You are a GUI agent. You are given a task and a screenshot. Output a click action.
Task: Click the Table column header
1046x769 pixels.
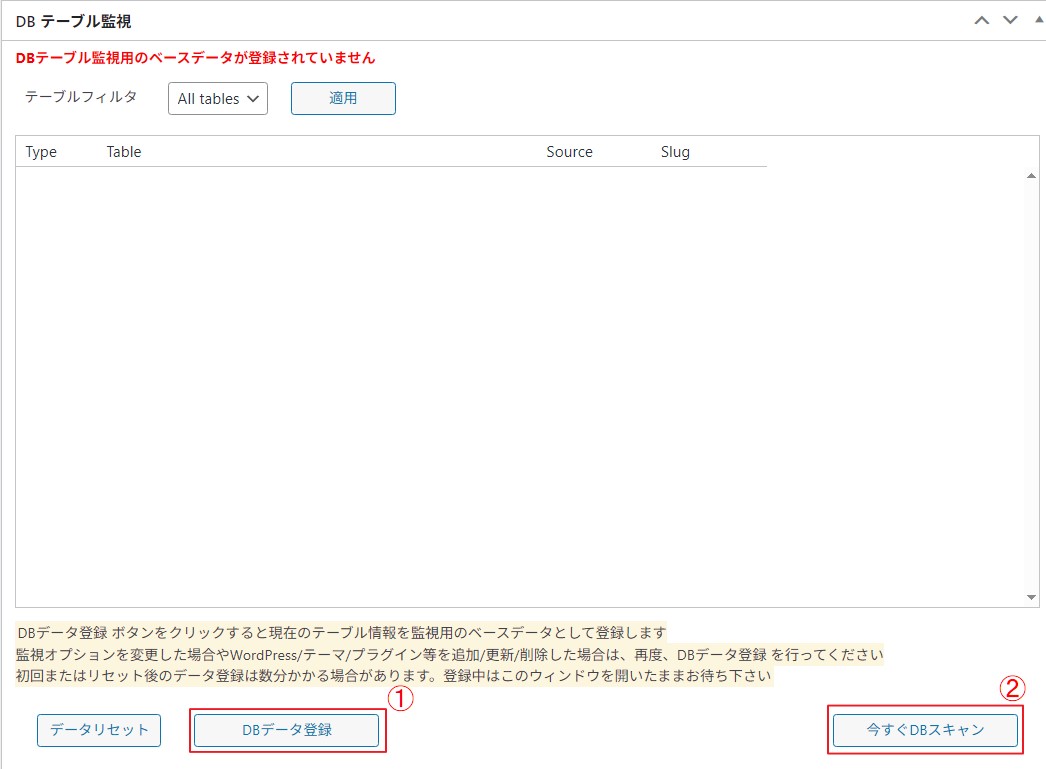pos(124,152)
